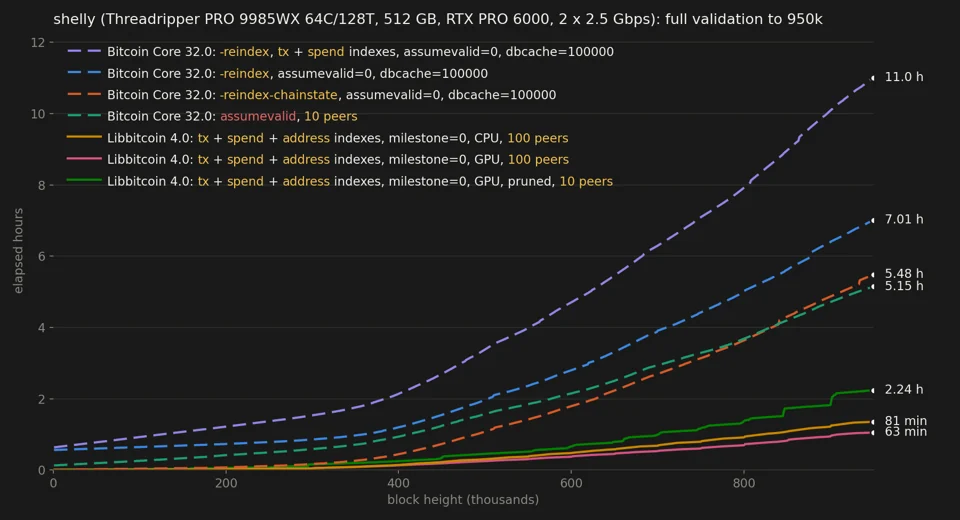This screenshot has width=960, height=520.
Task: Click the end-point marker beside 7.01 h
Action: click(873, 220)
